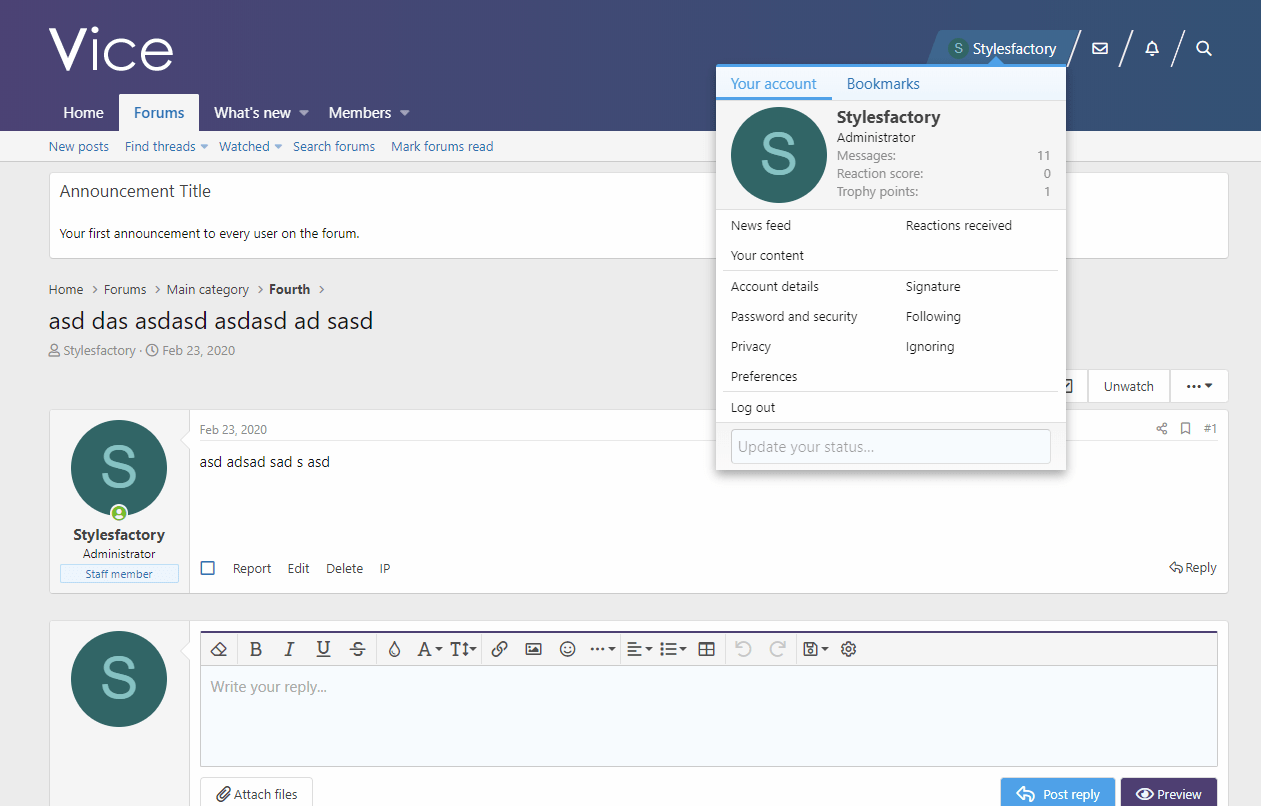Toggle italic text in editor
The width and height of the screenshot is (1261, 806).
pos(289,649)
